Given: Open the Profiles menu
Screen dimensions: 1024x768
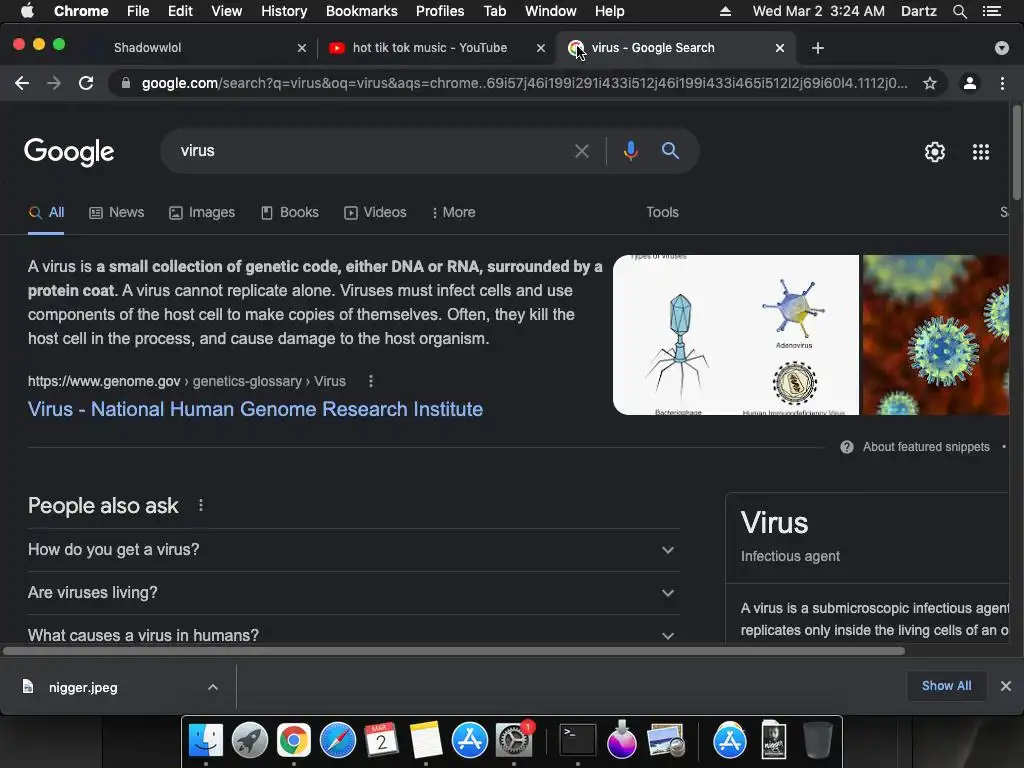Looking at the screenshot, I should [x=440, y=11].
